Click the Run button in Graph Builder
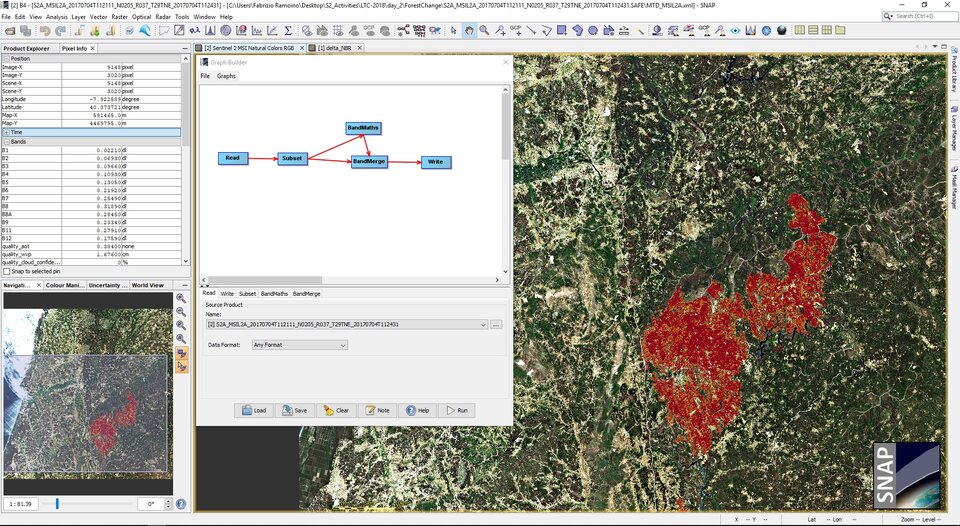 tap(457, 410)
